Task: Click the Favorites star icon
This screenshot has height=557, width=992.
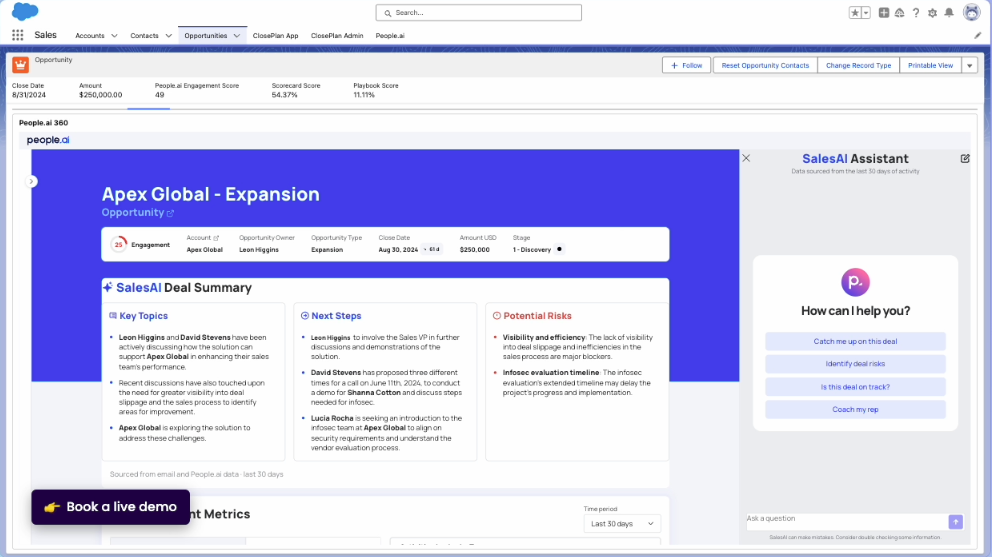Action: [x=855, y=13]
